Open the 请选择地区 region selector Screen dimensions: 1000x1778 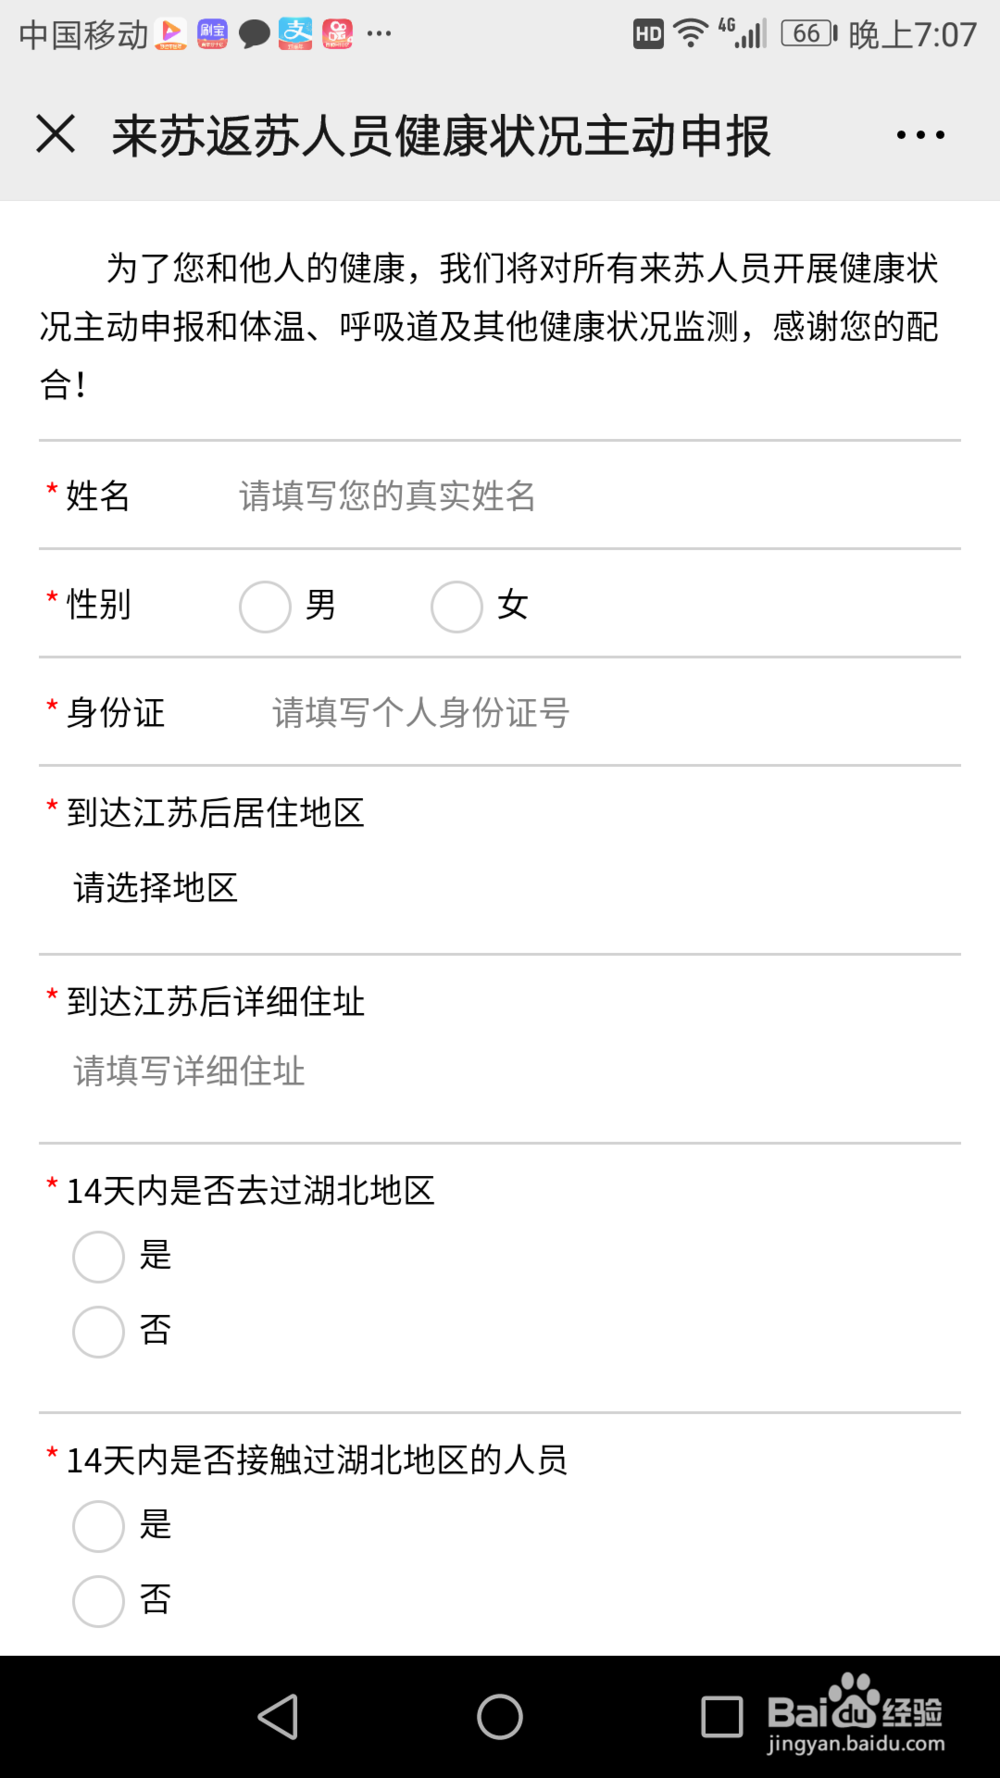155,888
